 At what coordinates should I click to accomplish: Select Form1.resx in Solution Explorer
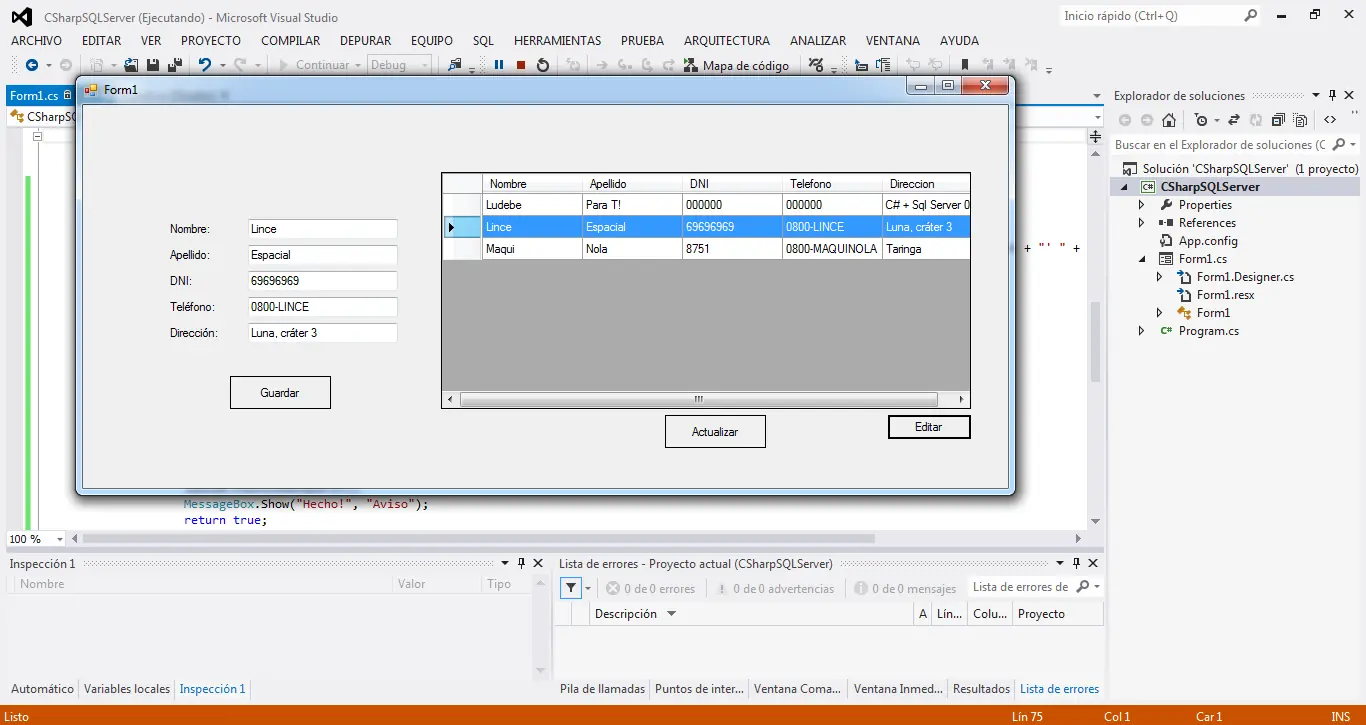1225,295
